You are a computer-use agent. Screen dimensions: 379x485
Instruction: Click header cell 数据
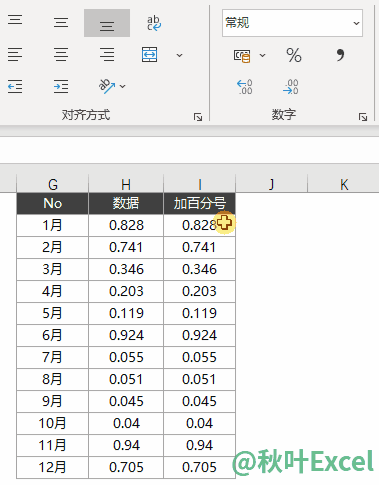click(126, 203)
